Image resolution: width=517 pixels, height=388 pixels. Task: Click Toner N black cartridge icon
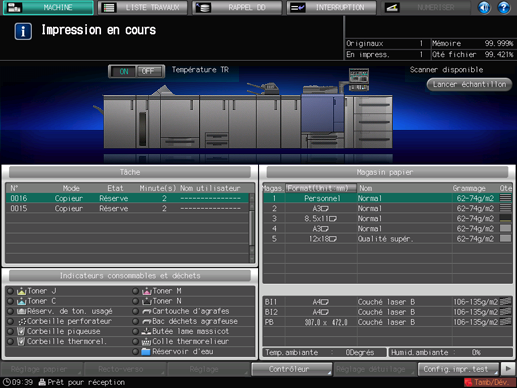point(147,301)
